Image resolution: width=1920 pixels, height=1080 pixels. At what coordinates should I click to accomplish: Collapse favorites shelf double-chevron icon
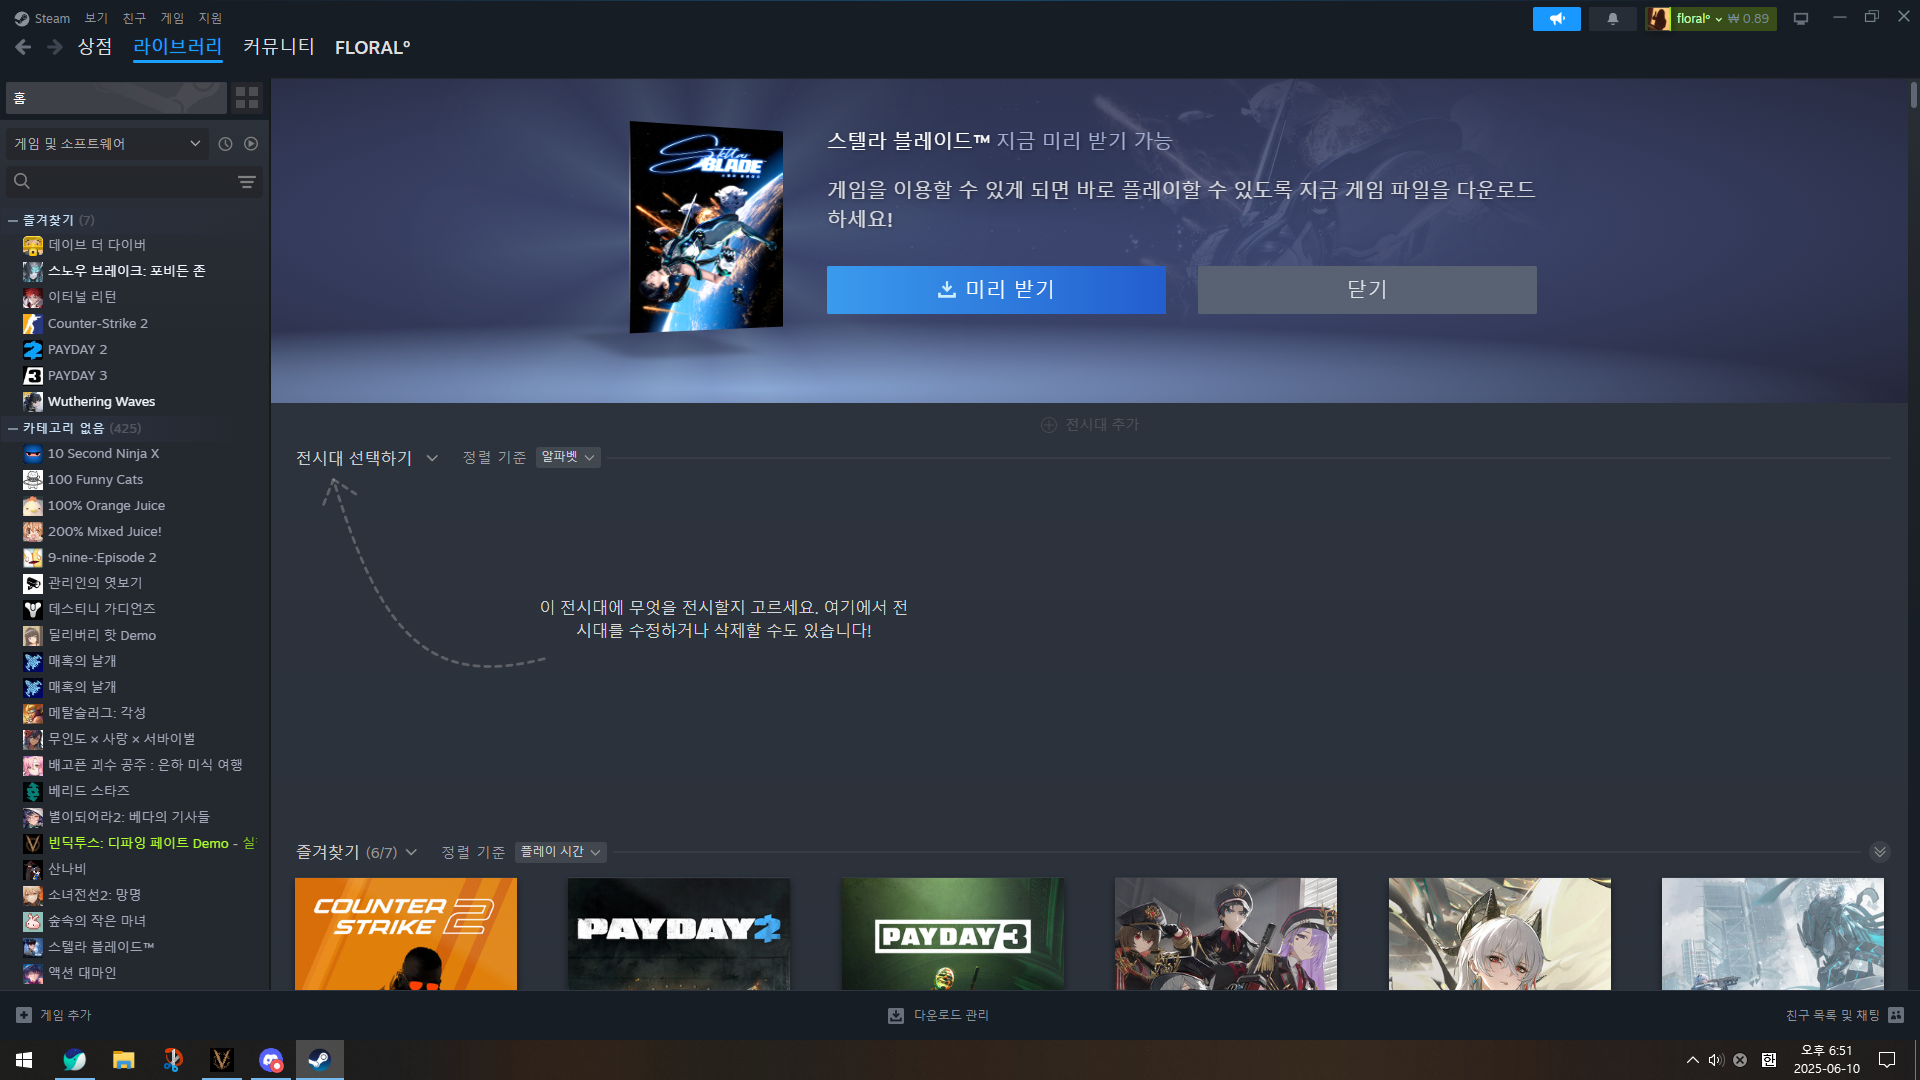point(1880,852)
